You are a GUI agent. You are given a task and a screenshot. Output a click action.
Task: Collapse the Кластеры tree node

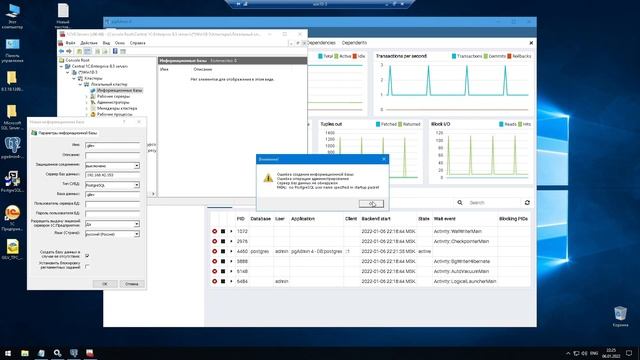tap(75, 78)
